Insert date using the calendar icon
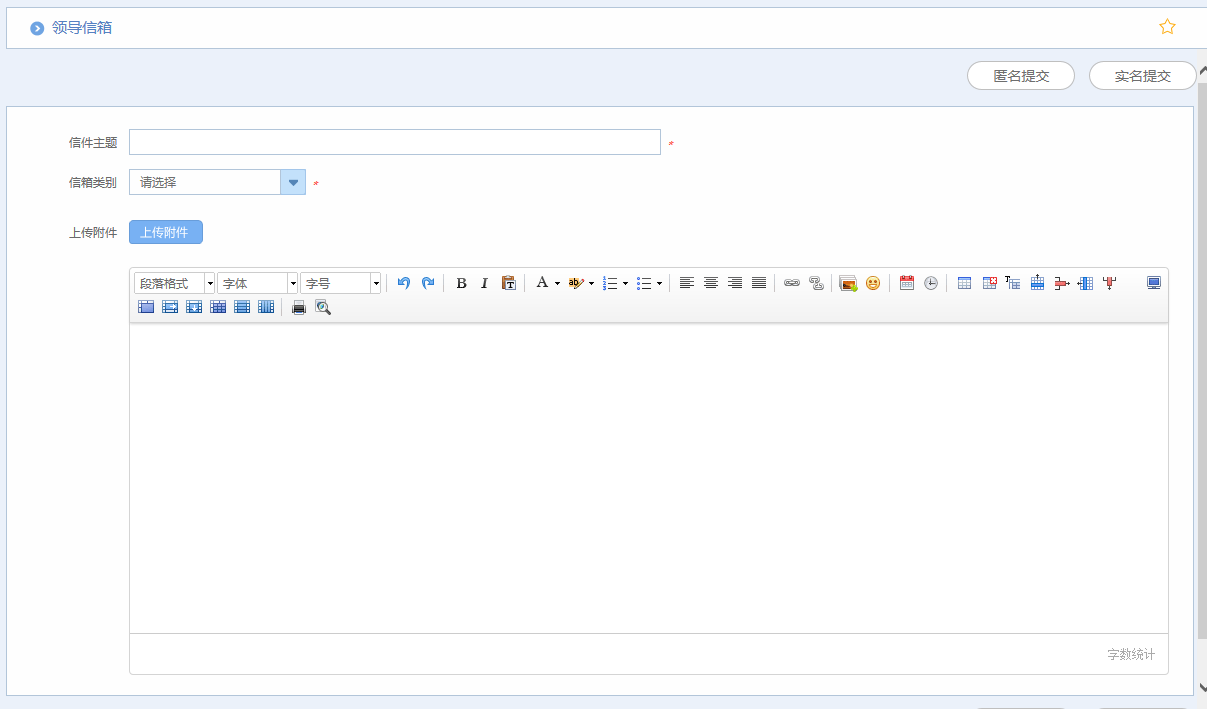 point(907,283)
